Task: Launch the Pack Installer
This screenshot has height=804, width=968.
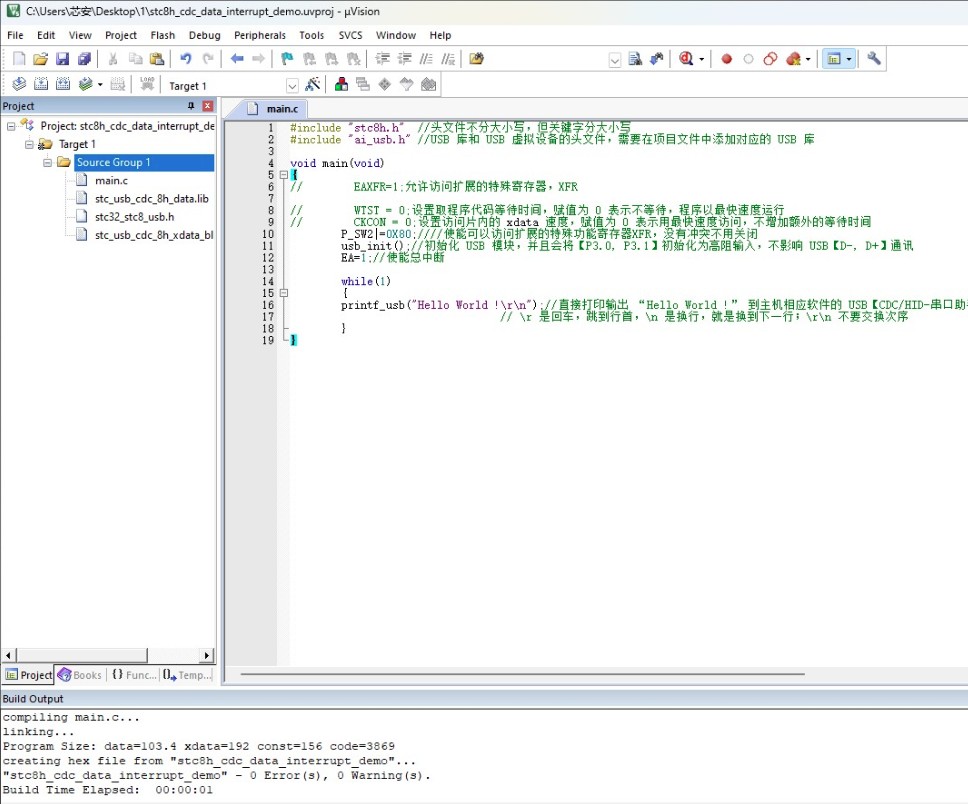Action: click(428, 84)
